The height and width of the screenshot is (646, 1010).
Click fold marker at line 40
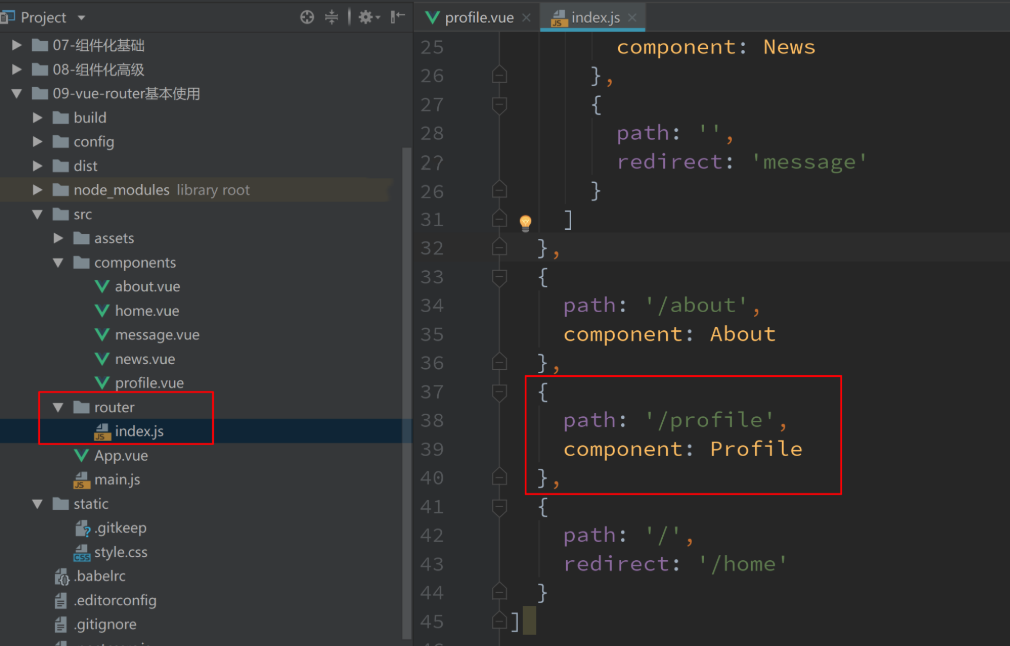[499, 477]
